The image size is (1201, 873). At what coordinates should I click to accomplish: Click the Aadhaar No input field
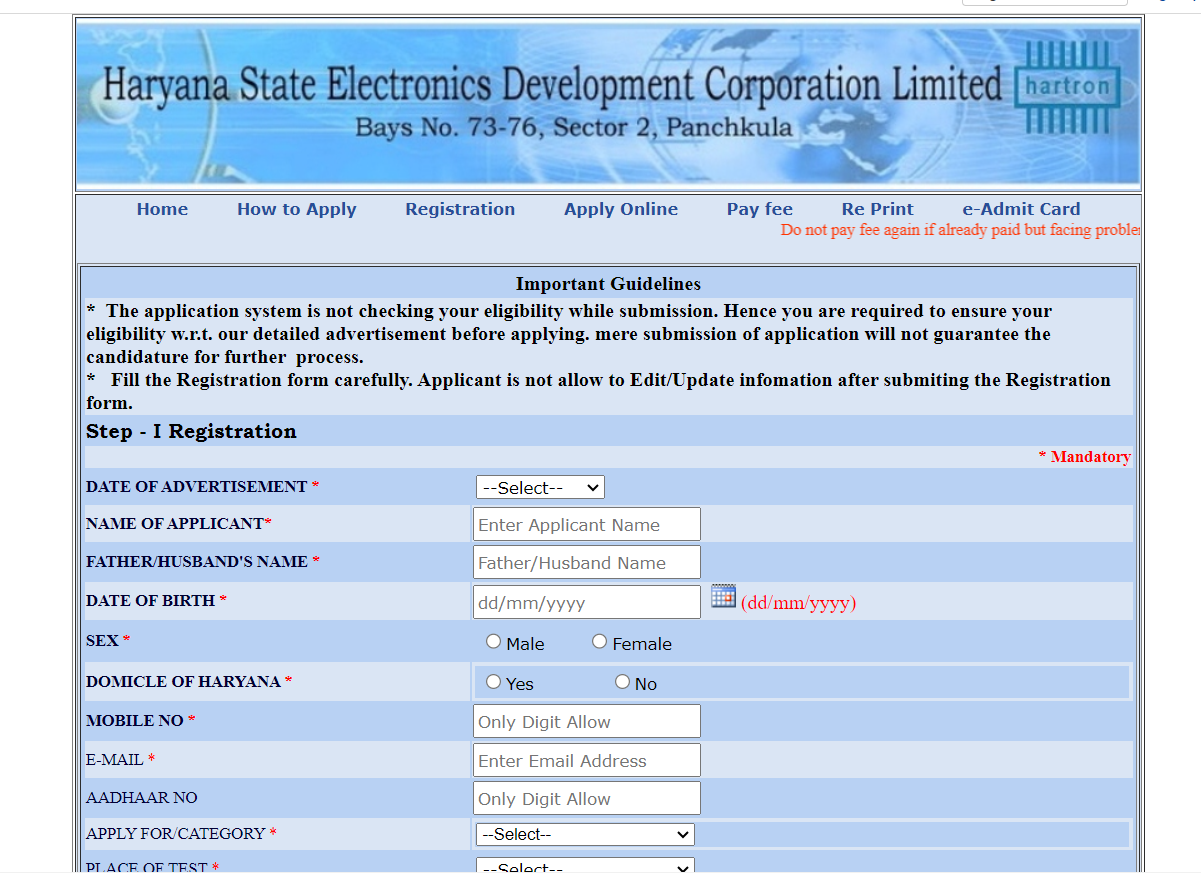coord(587,798)
